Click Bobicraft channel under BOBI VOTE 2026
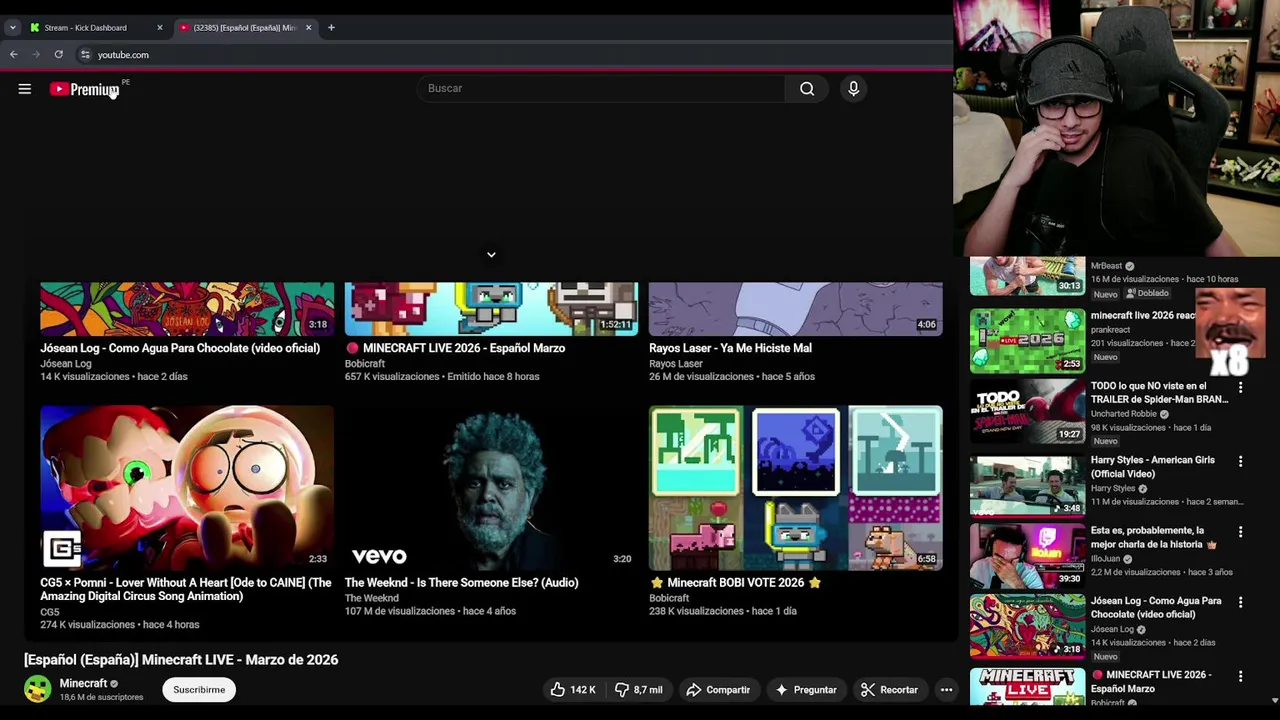 [x=669, y=598]
